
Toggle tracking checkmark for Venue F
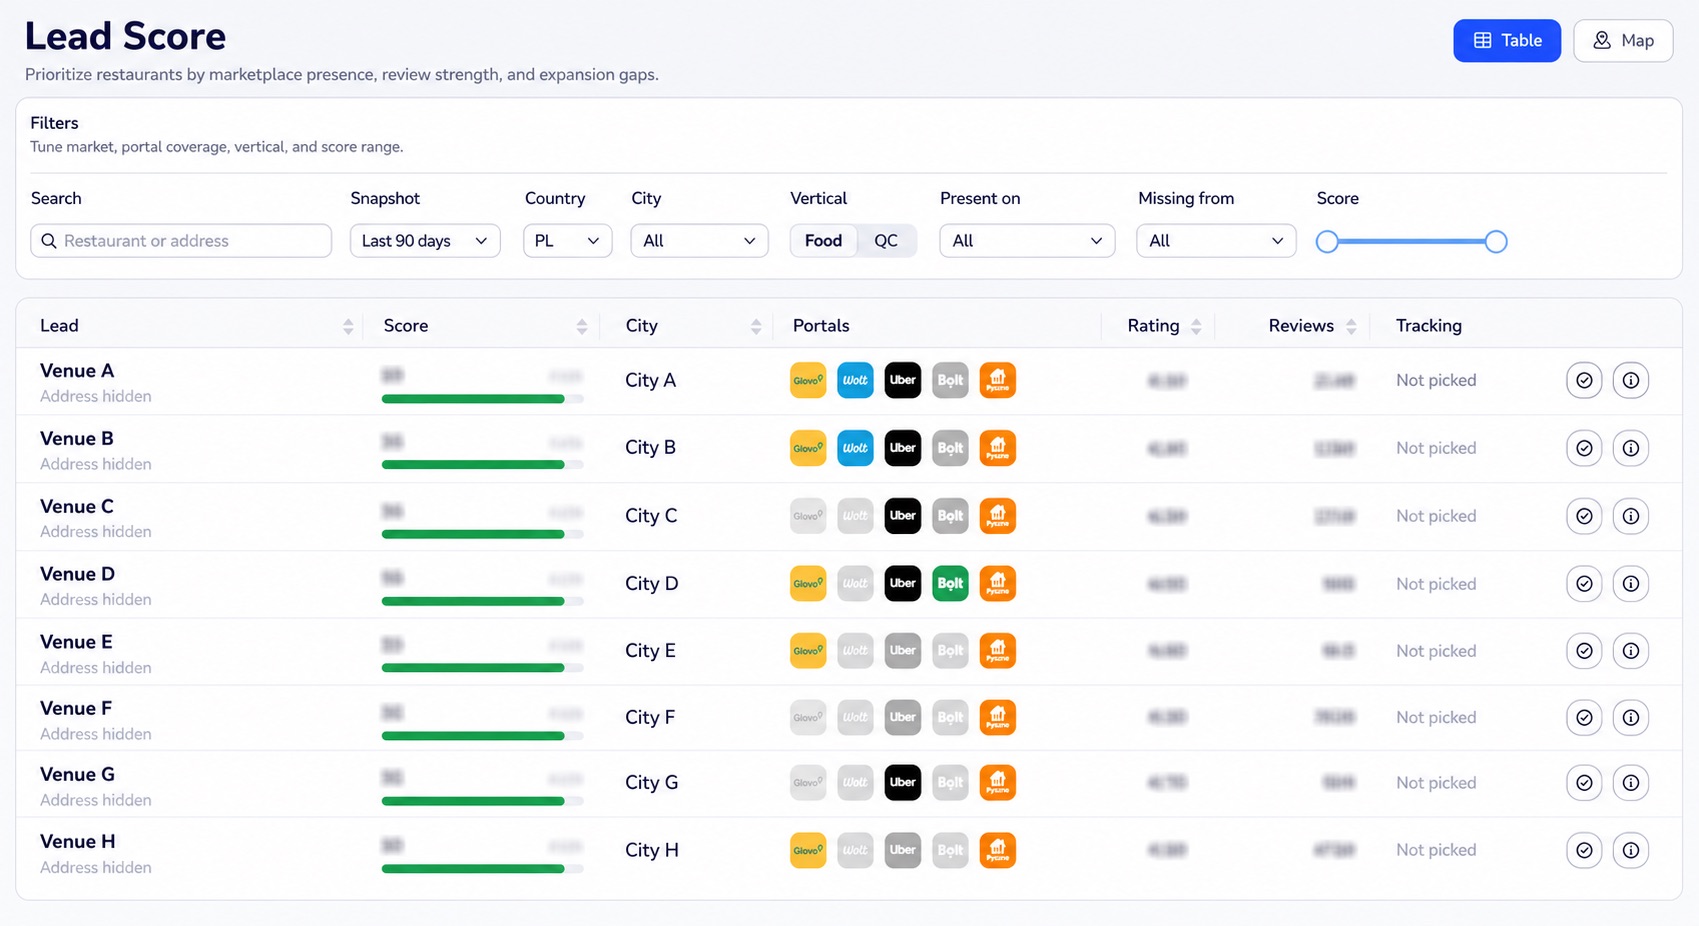pyautogui.click(x=1584, y=717)
